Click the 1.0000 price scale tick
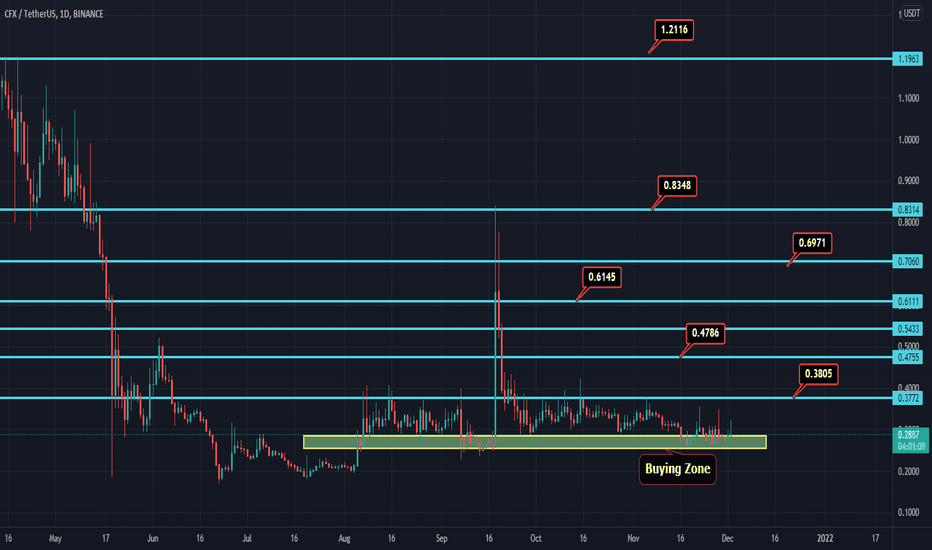 pyautogui.click(x=908, y=140)
